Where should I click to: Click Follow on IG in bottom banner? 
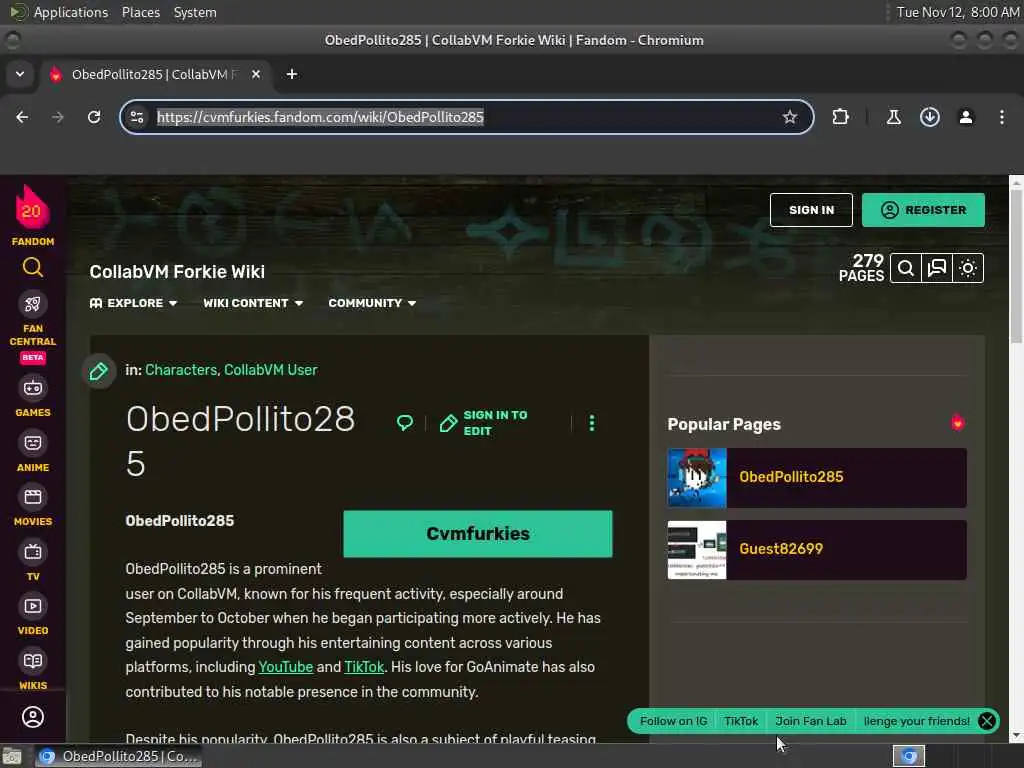[x=673, y=721]
